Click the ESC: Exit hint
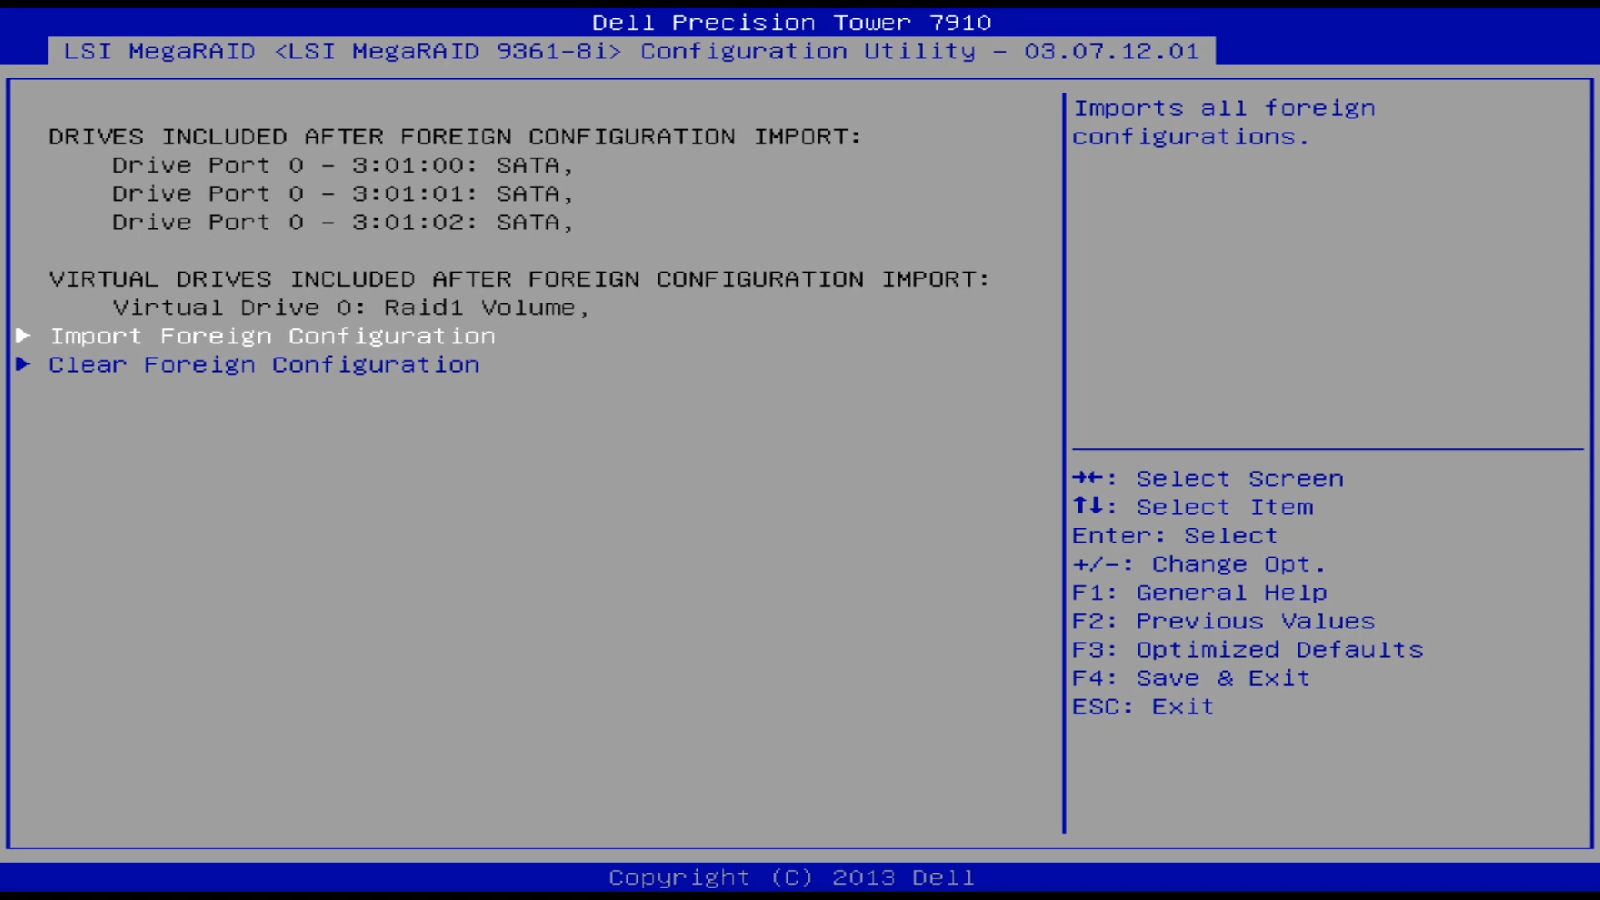Image resolution: width=1600 pixels, height=900 pixels. [x=1141, y=706]
